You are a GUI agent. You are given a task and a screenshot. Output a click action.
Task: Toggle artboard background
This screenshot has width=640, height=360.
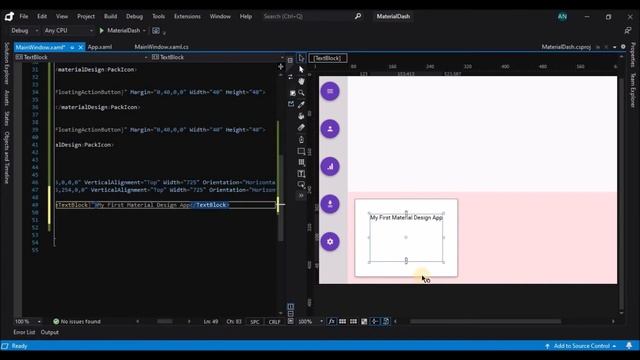pos(364,322)
